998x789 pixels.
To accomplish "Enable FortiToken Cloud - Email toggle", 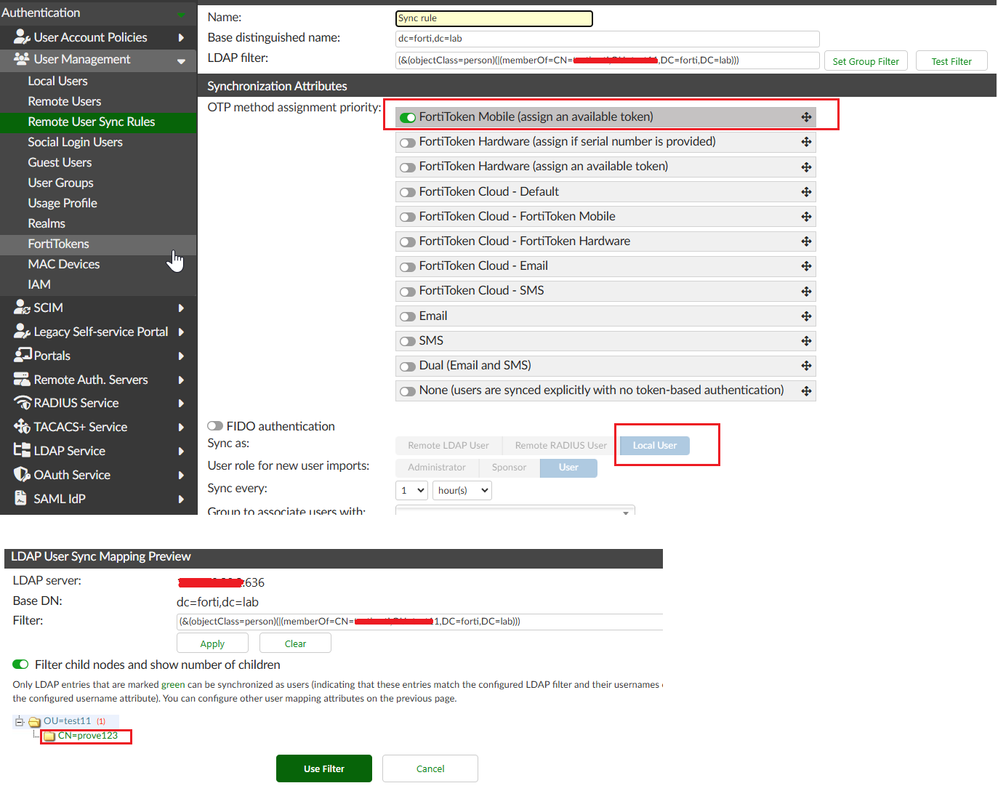I will point(407,267).
